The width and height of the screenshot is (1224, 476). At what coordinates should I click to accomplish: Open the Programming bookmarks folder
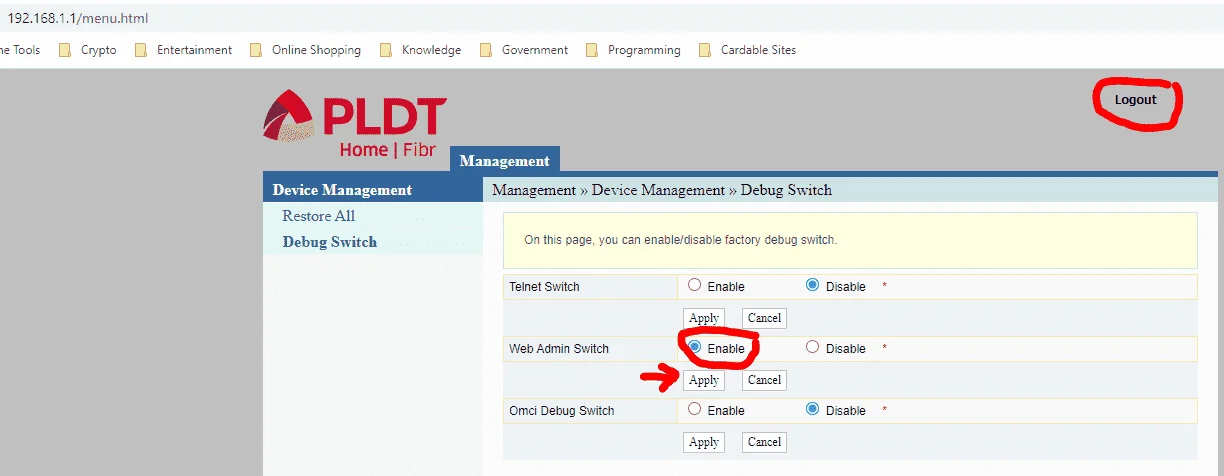[633, 50]
